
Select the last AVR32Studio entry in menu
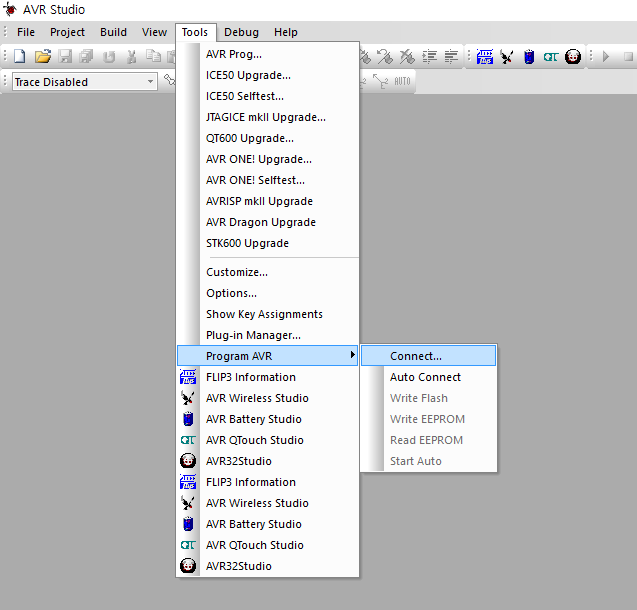(267, 566)
